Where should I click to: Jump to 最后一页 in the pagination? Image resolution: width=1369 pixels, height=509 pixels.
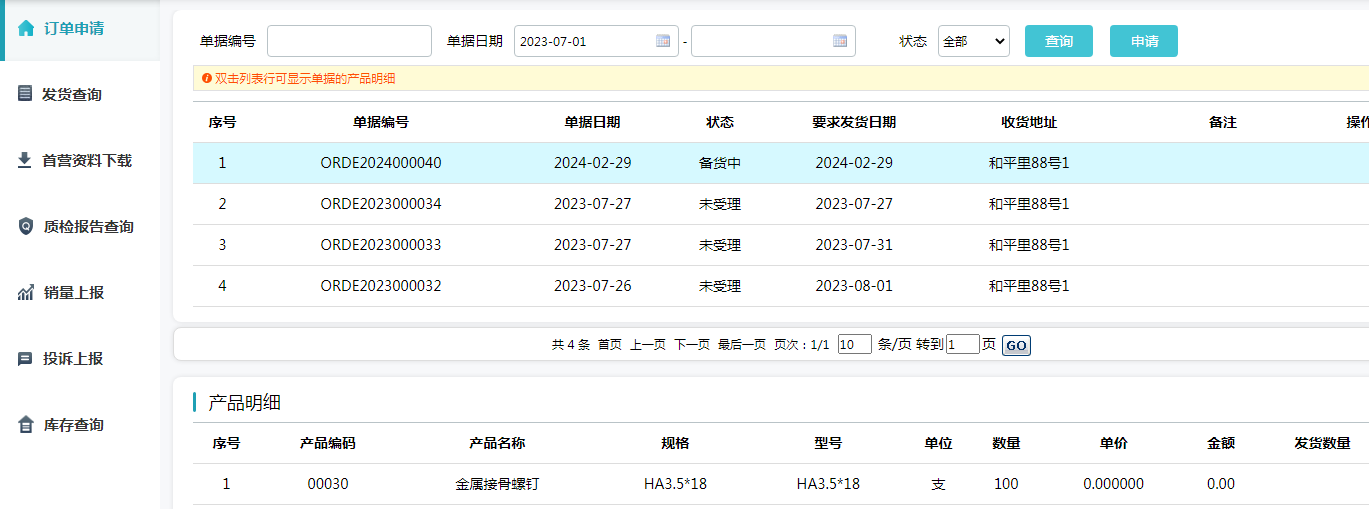coord(742,344)
